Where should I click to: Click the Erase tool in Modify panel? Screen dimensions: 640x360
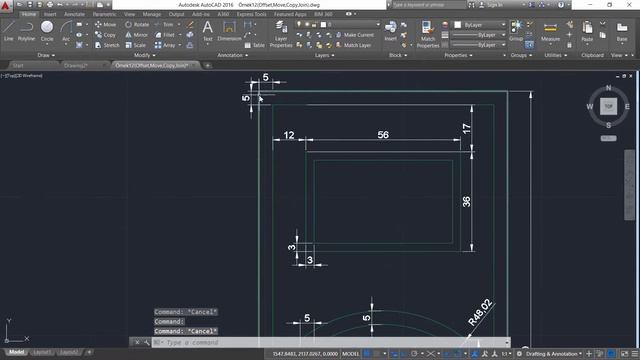(190, 24)
